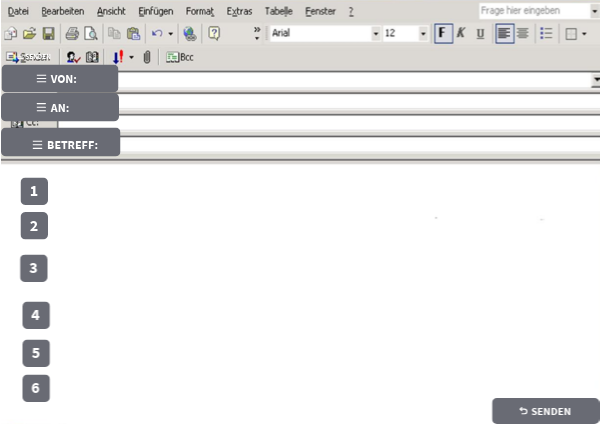600x424 pixels.
Task: Click the Bcc button in toolbar
Action: pyautogui.click(x=180, y=57)
